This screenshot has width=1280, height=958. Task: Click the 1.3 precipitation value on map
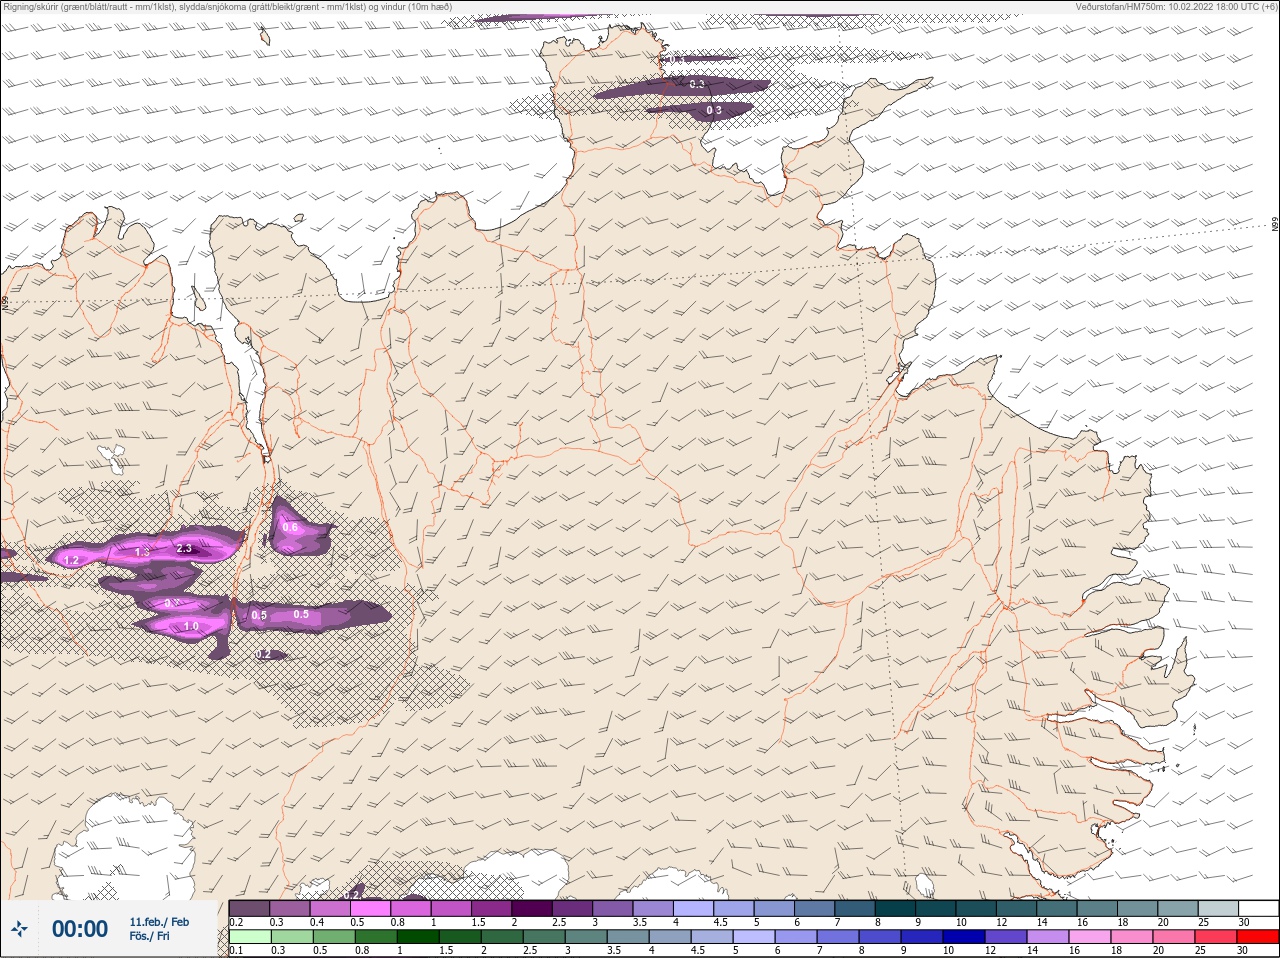(x=142, y=551)
